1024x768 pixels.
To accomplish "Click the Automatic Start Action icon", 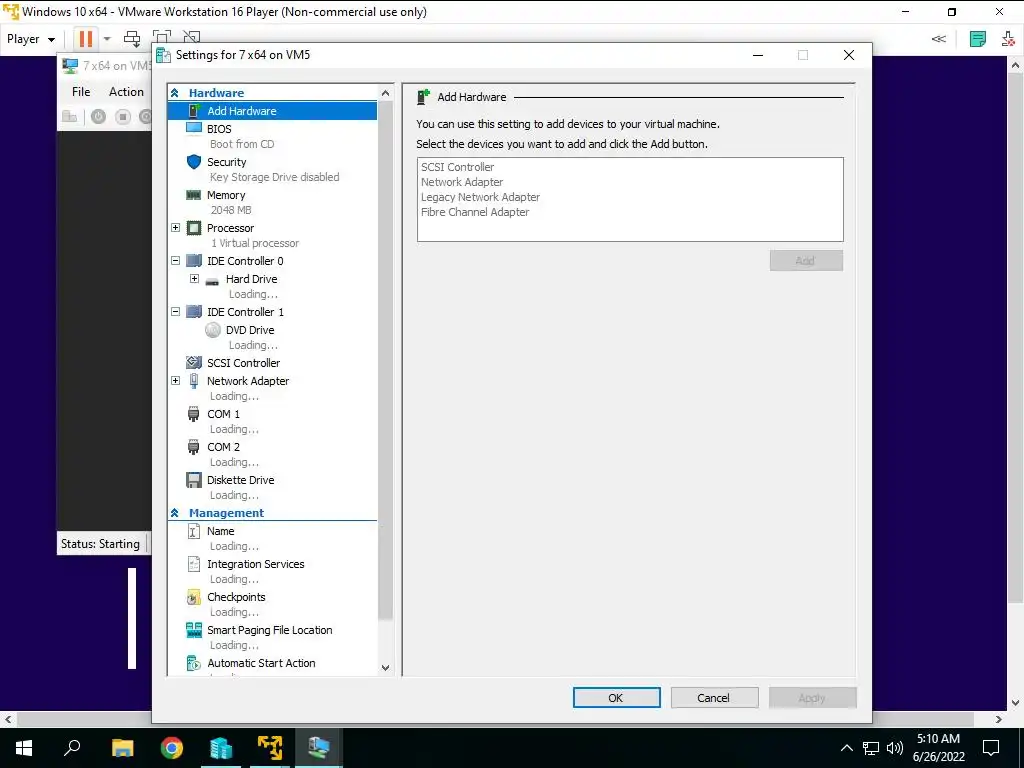I will click(x=194, y=663).
